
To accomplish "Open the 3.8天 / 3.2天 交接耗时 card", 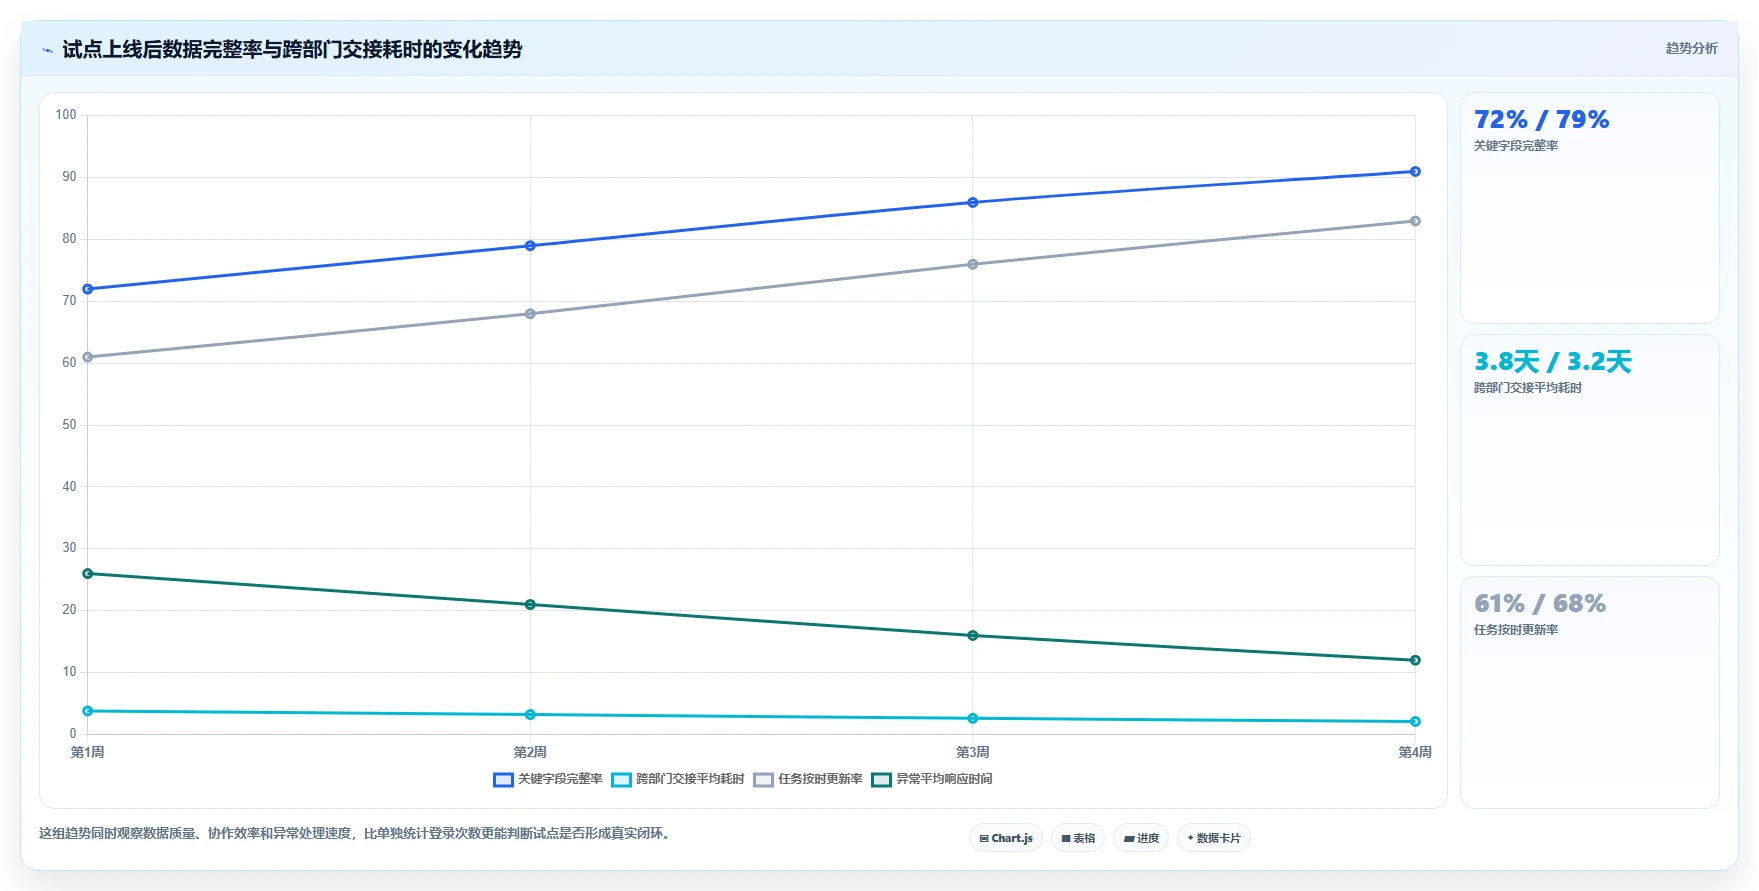I will (1590, 450).
